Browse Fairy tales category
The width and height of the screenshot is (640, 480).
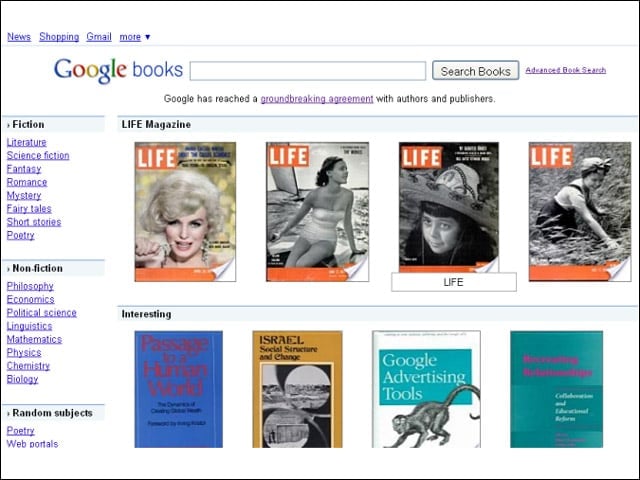coord(29,209)
